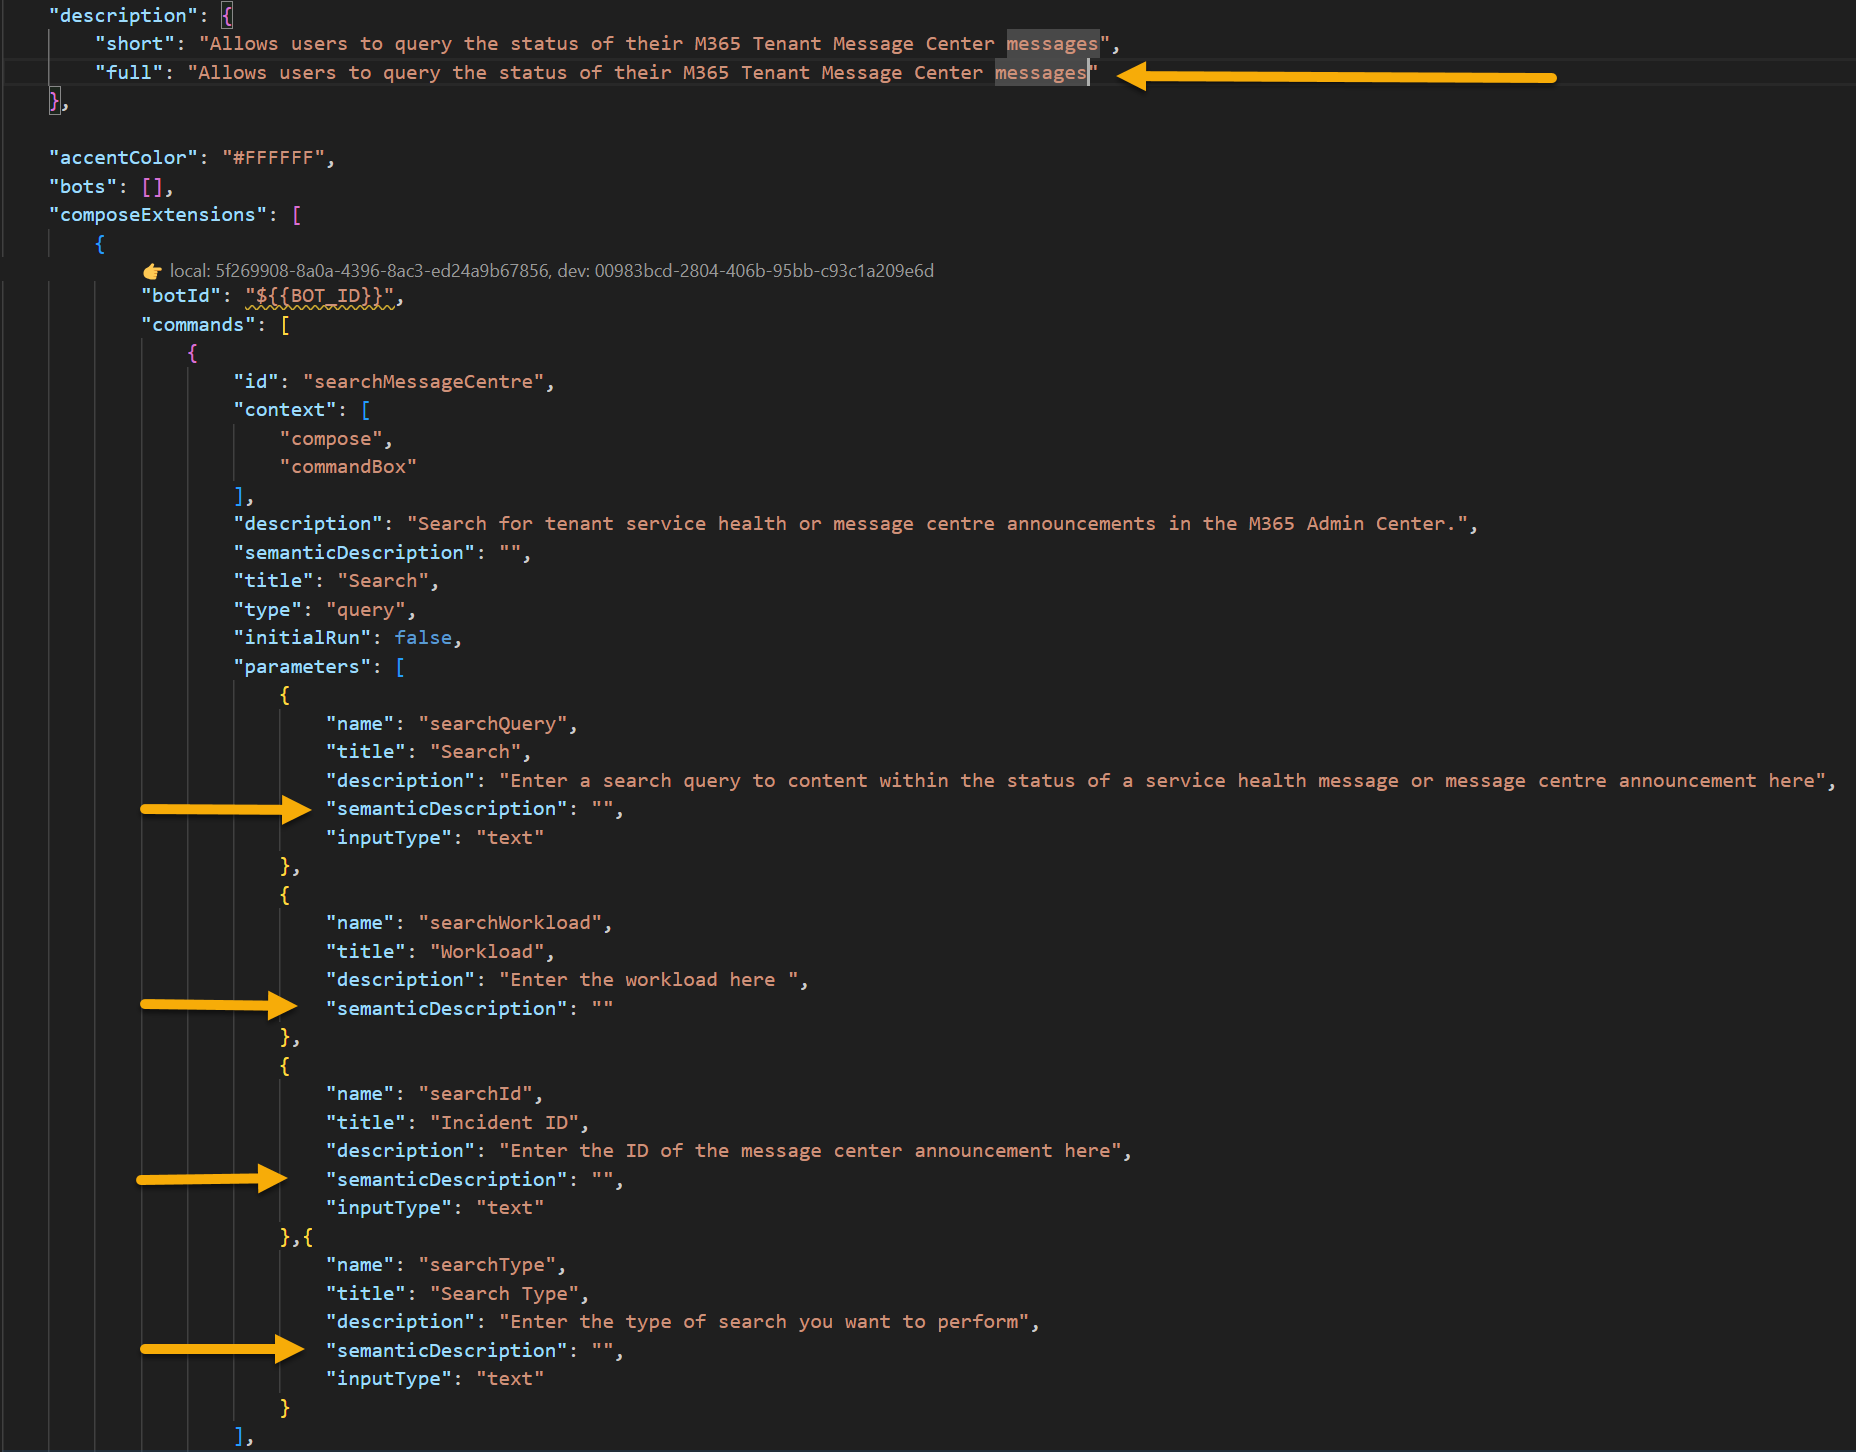
Task: Place cursor in the ${{BOT_ID}} value
Action: click(320, 296)
